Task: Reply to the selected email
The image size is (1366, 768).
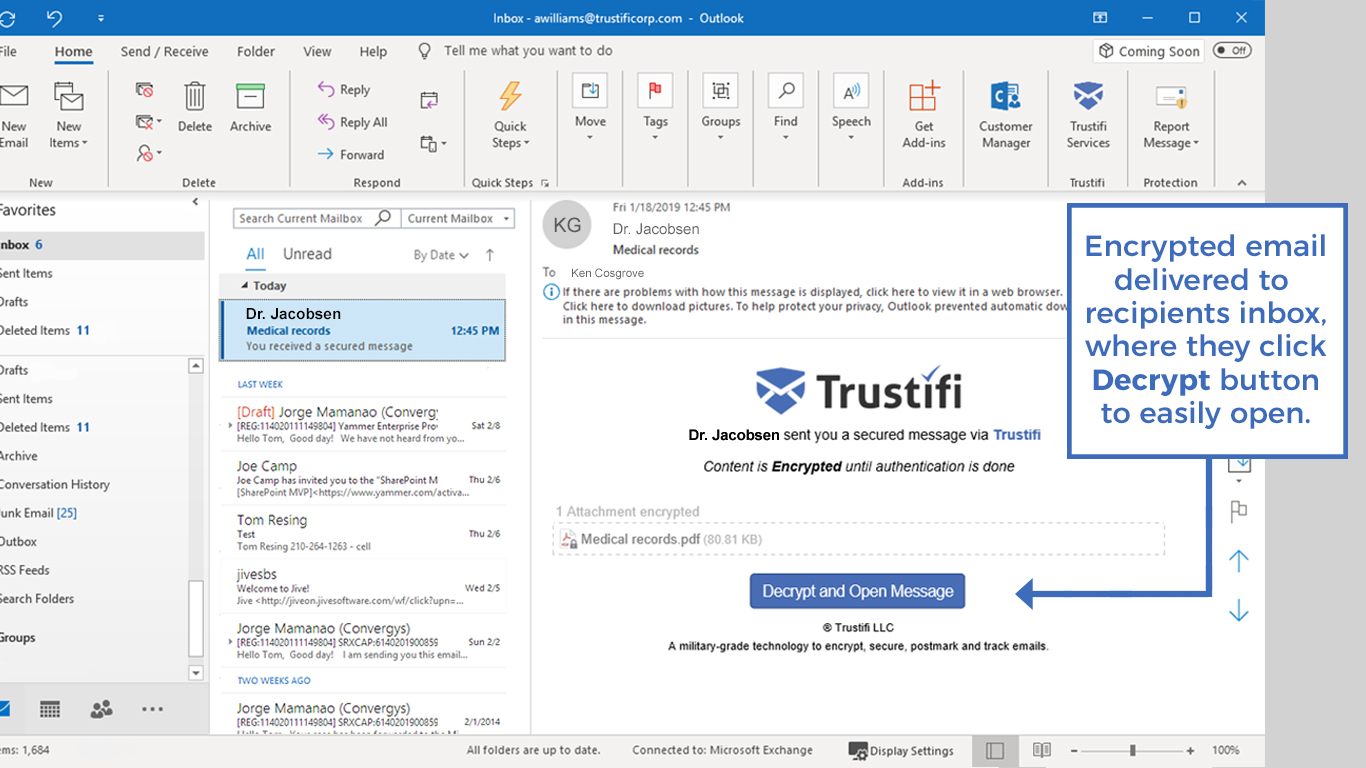Action: tap(344, 90)
